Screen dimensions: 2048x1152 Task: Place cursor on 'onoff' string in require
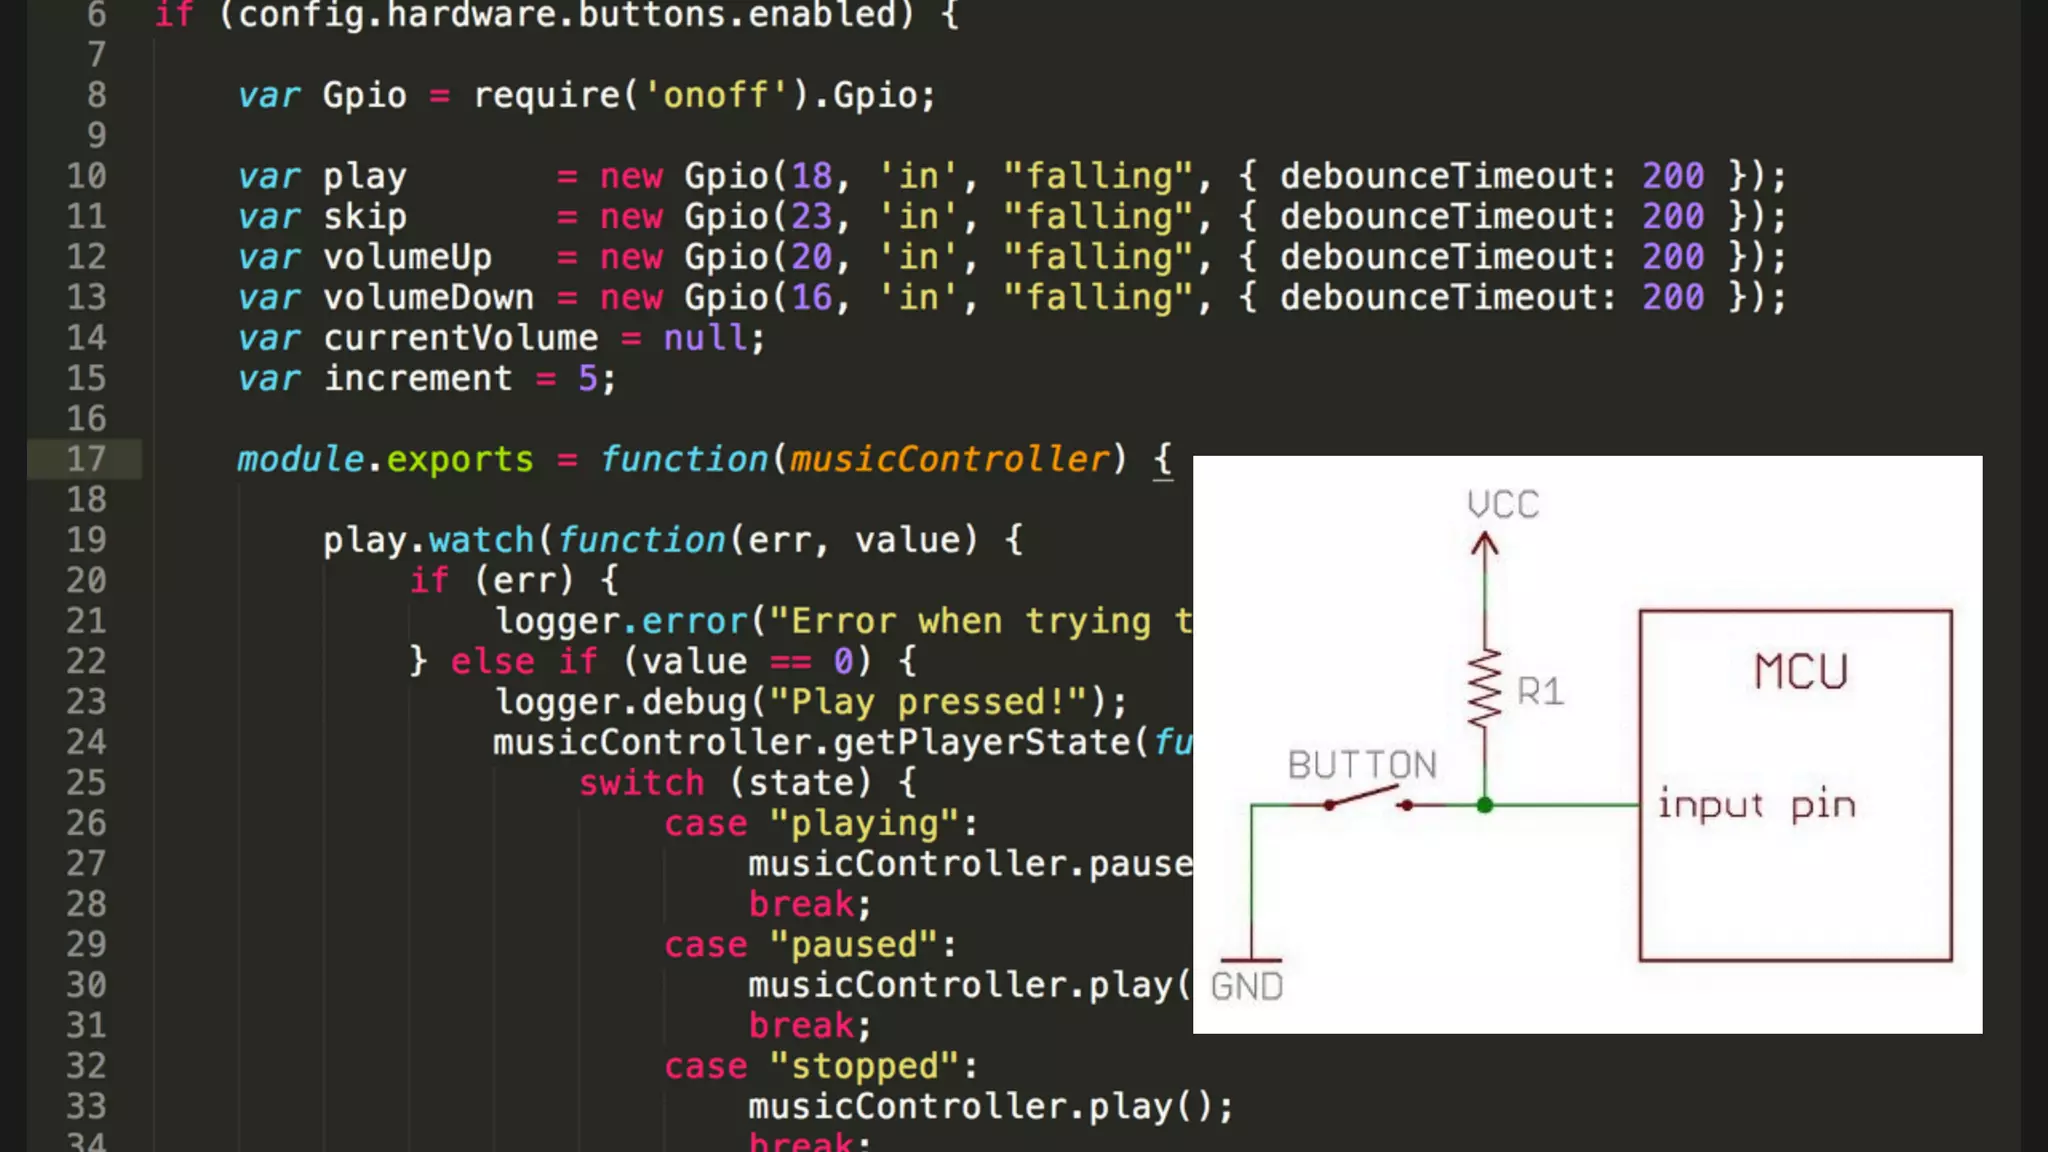coord(715,95)
